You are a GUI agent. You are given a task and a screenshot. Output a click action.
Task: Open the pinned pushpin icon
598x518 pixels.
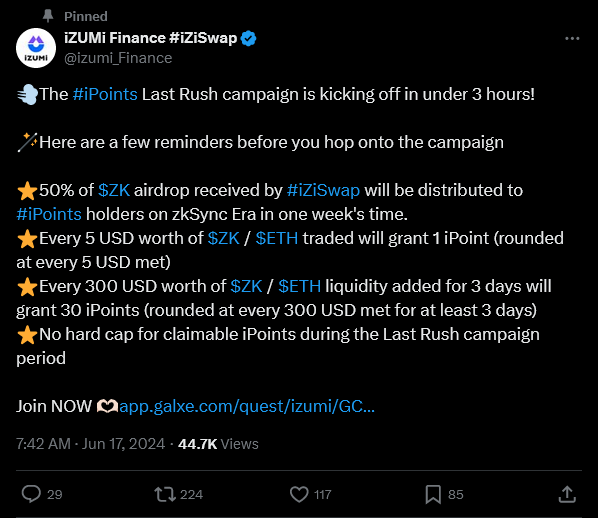[x=48, y=16]
